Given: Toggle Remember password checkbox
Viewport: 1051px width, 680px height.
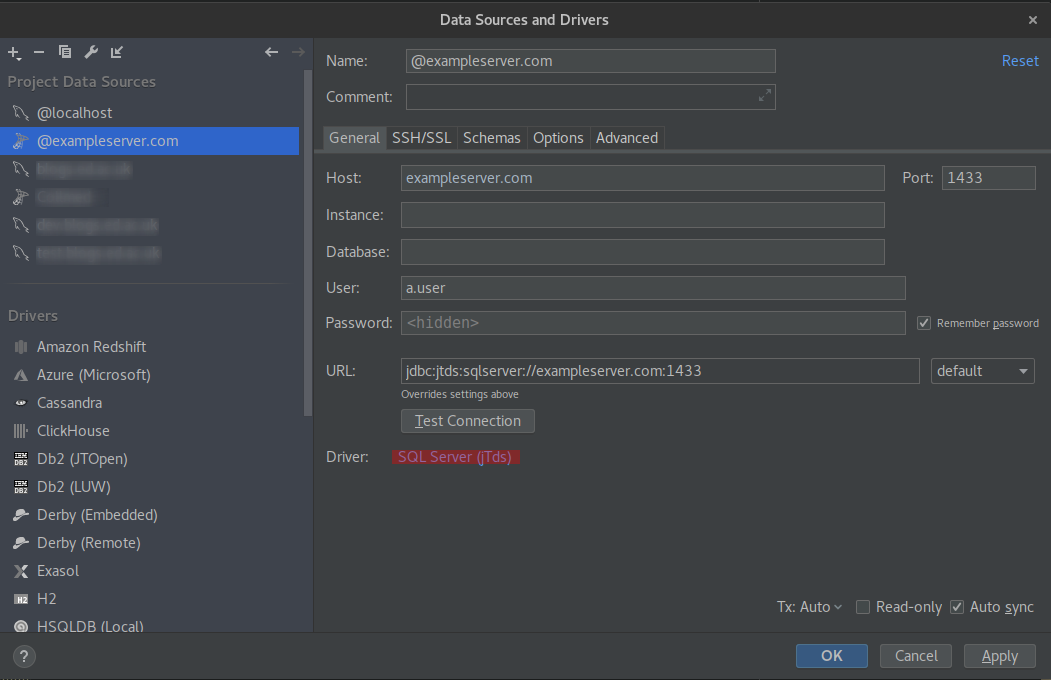Looking at the screenshot, I should [x=924, y=323].
